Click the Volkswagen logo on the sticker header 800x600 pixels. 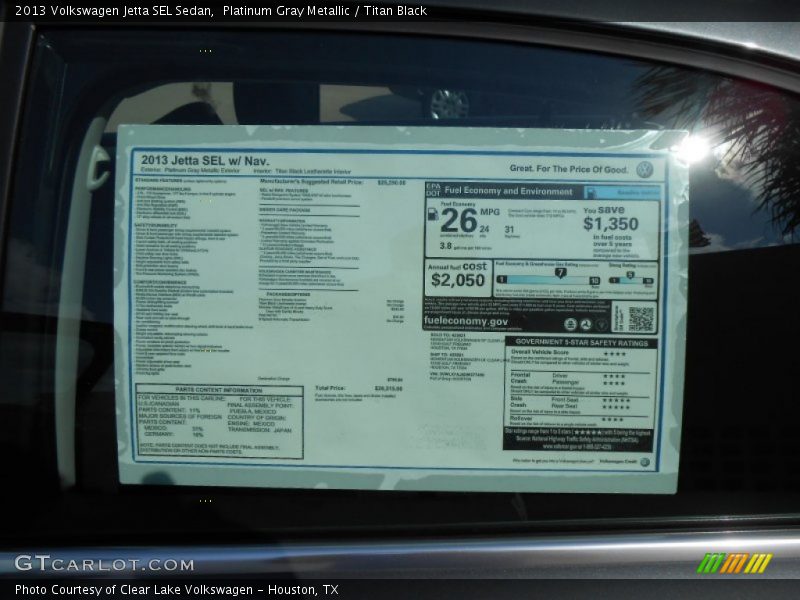tap(645, 169)
